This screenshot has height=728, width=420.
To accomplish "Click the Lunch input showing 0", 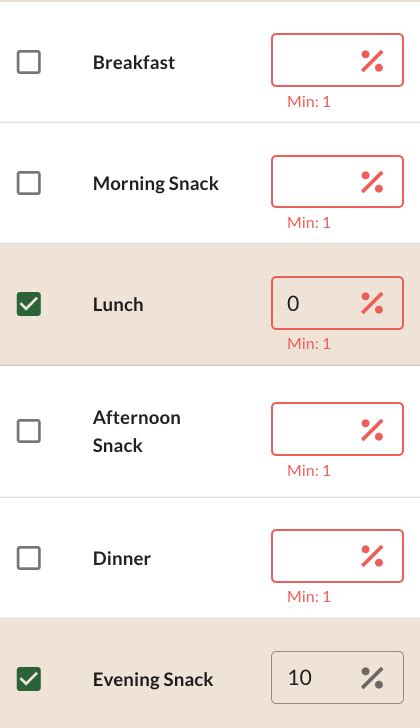I will coord(337,303).
